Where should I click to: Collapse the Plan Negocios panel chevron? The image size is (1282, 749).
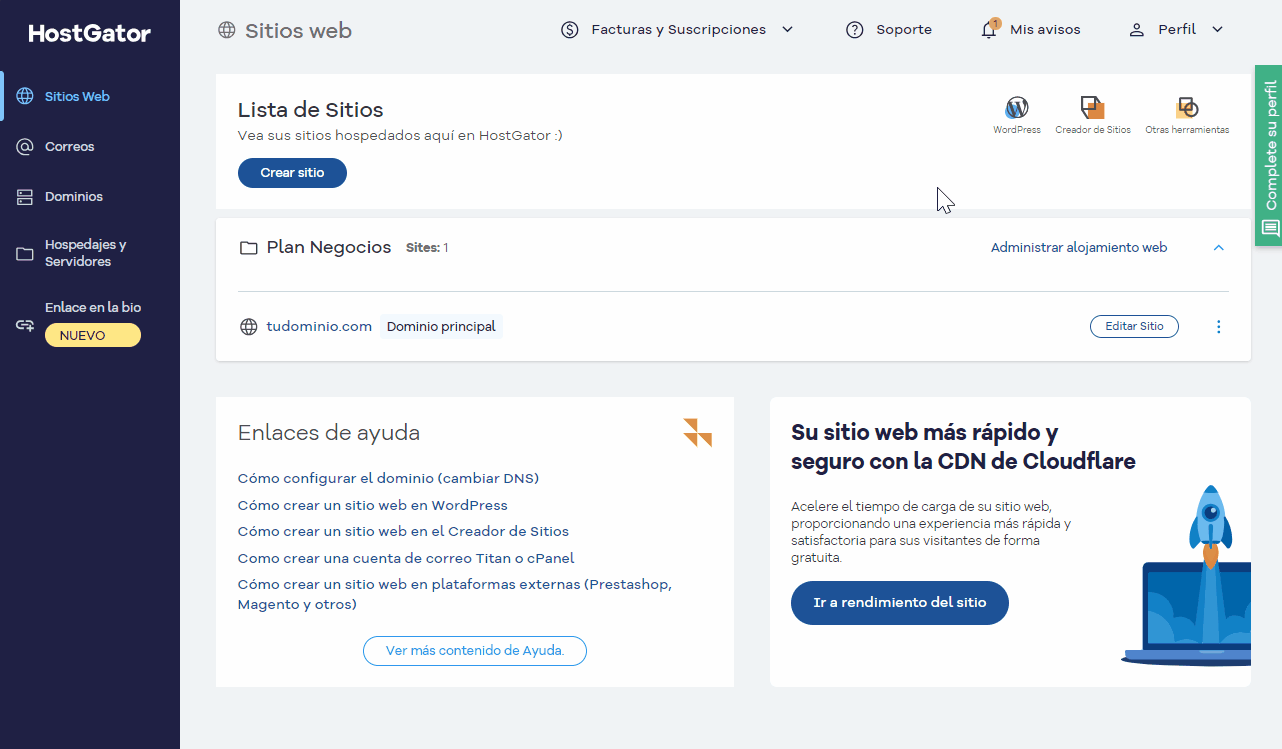click(1218, 247)
